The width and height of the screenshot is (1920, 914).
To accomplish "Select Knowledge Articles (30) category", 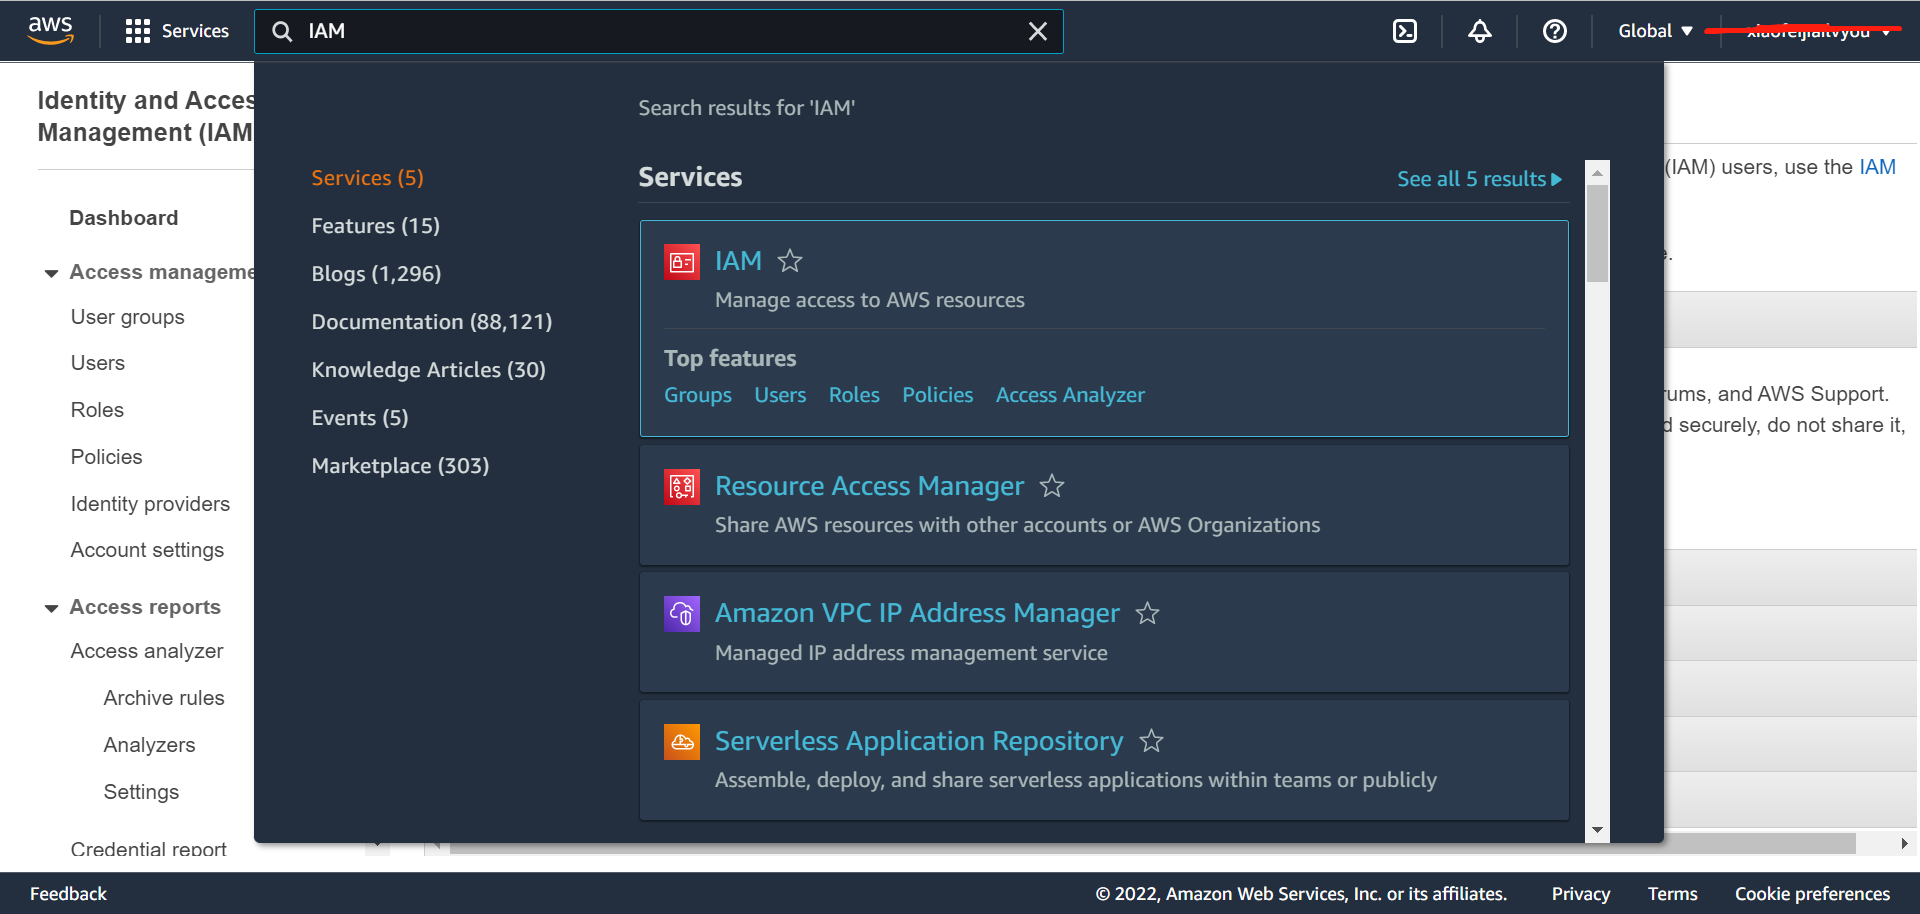I will [428, 370].
